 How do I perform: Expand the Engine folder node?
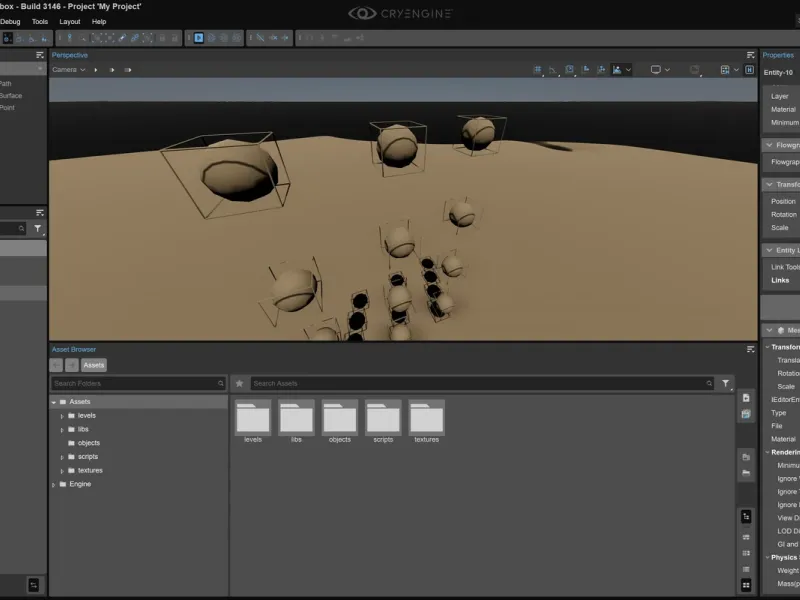[x=54, y=485]
